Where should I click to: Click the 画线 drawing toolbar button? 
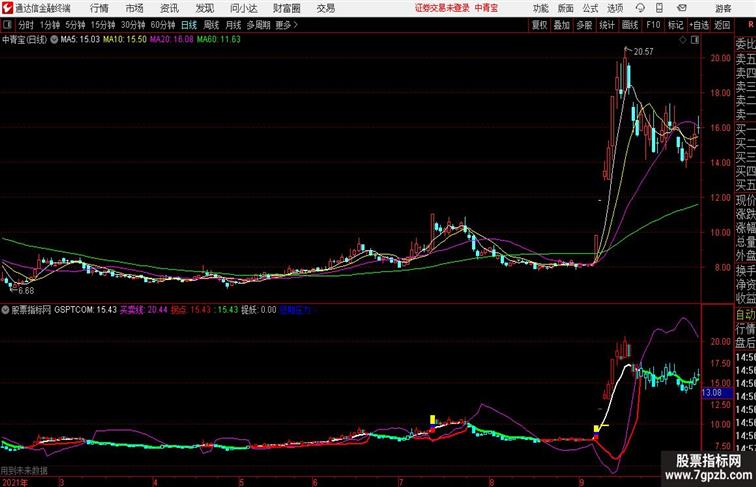point(630,25)
